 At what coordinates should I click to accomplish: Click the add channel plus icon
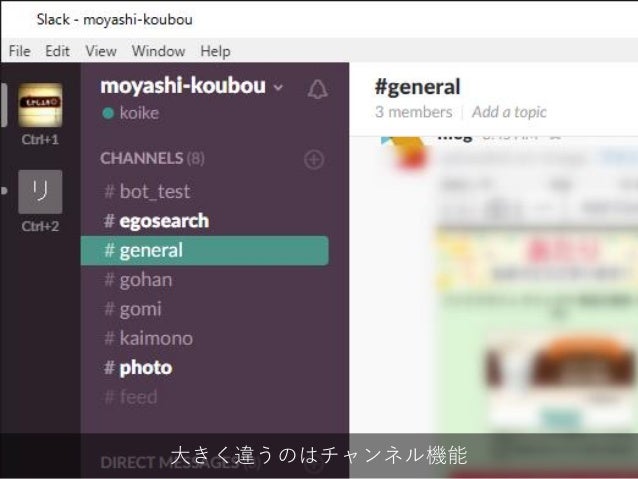(314, 160)
